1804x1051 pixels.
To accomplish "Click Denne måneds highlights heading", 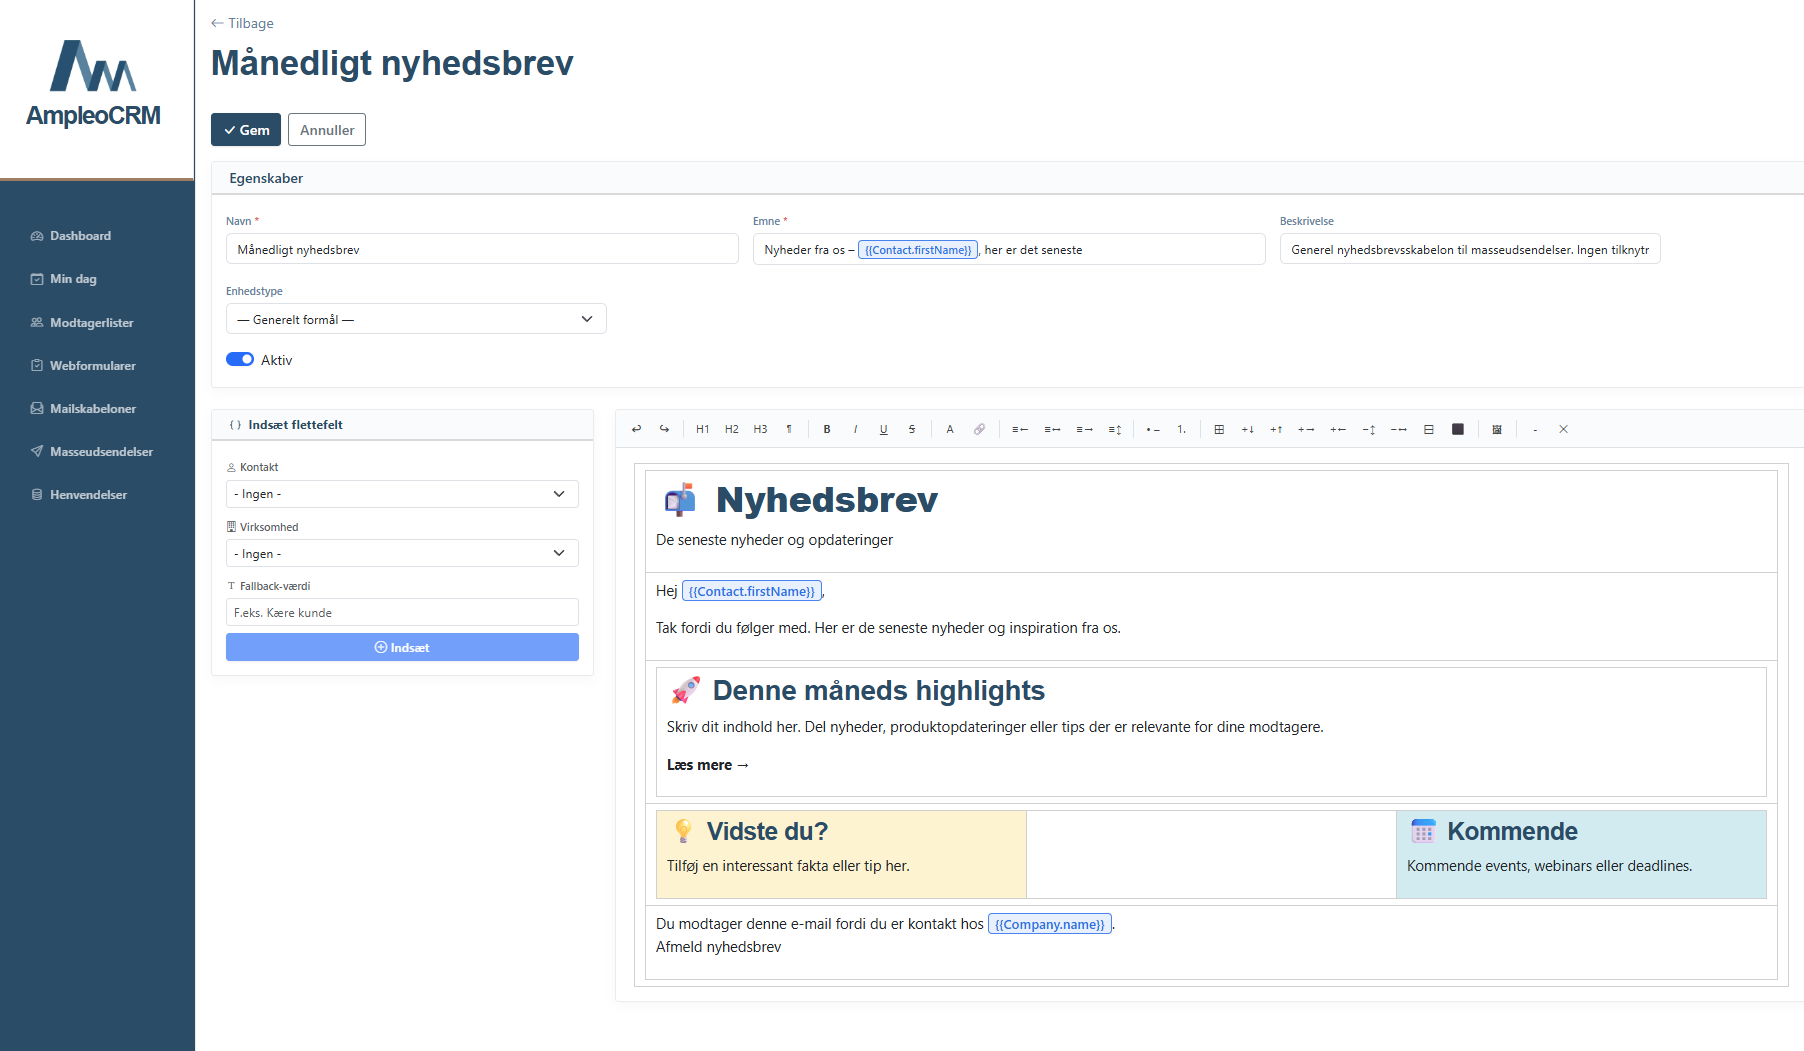I will 879,690.
